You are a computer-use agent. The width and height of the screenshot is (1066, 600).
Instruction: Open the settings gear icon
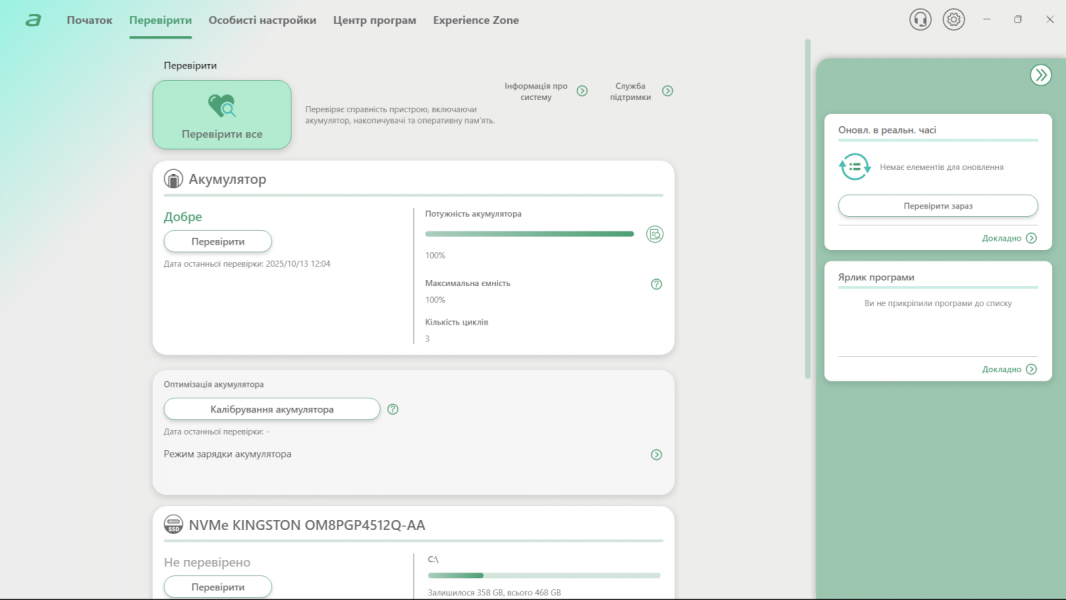[x=954, y=20]
